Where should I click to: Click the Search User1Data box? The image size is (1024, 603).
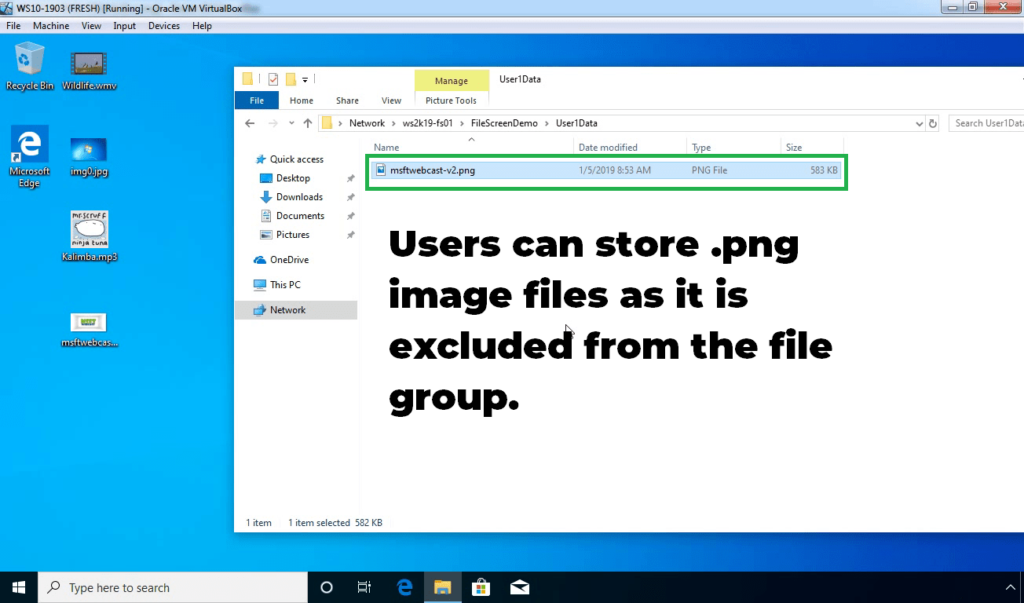point(986,123)
